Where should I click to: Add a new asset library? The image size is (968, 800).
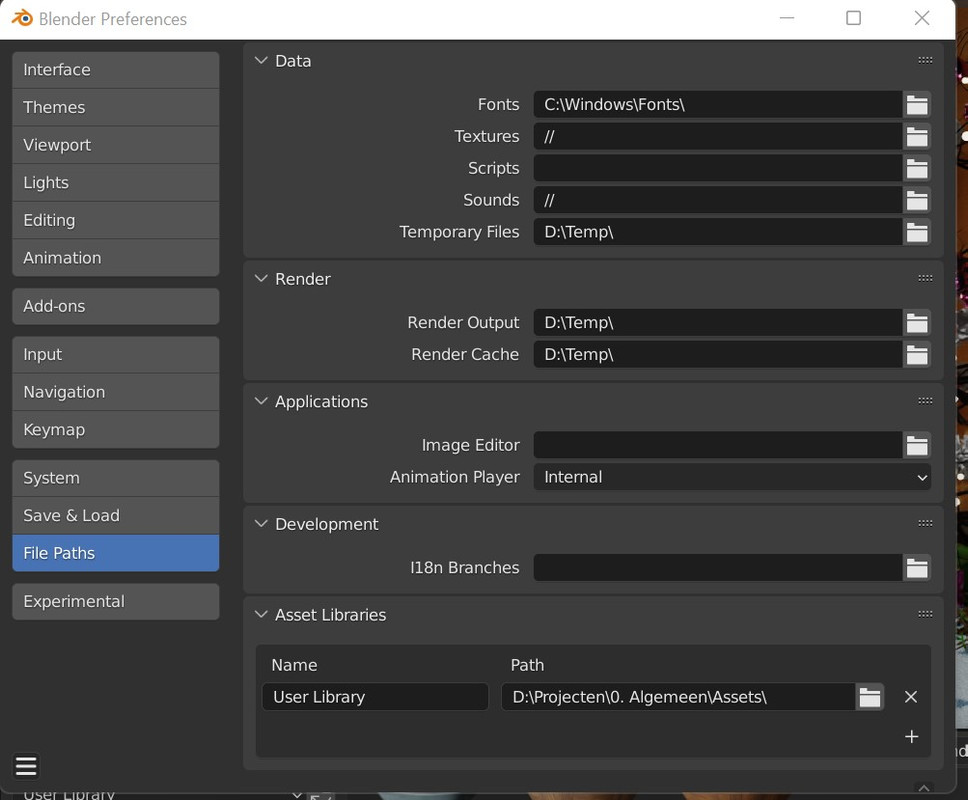(x=911, y=736)
